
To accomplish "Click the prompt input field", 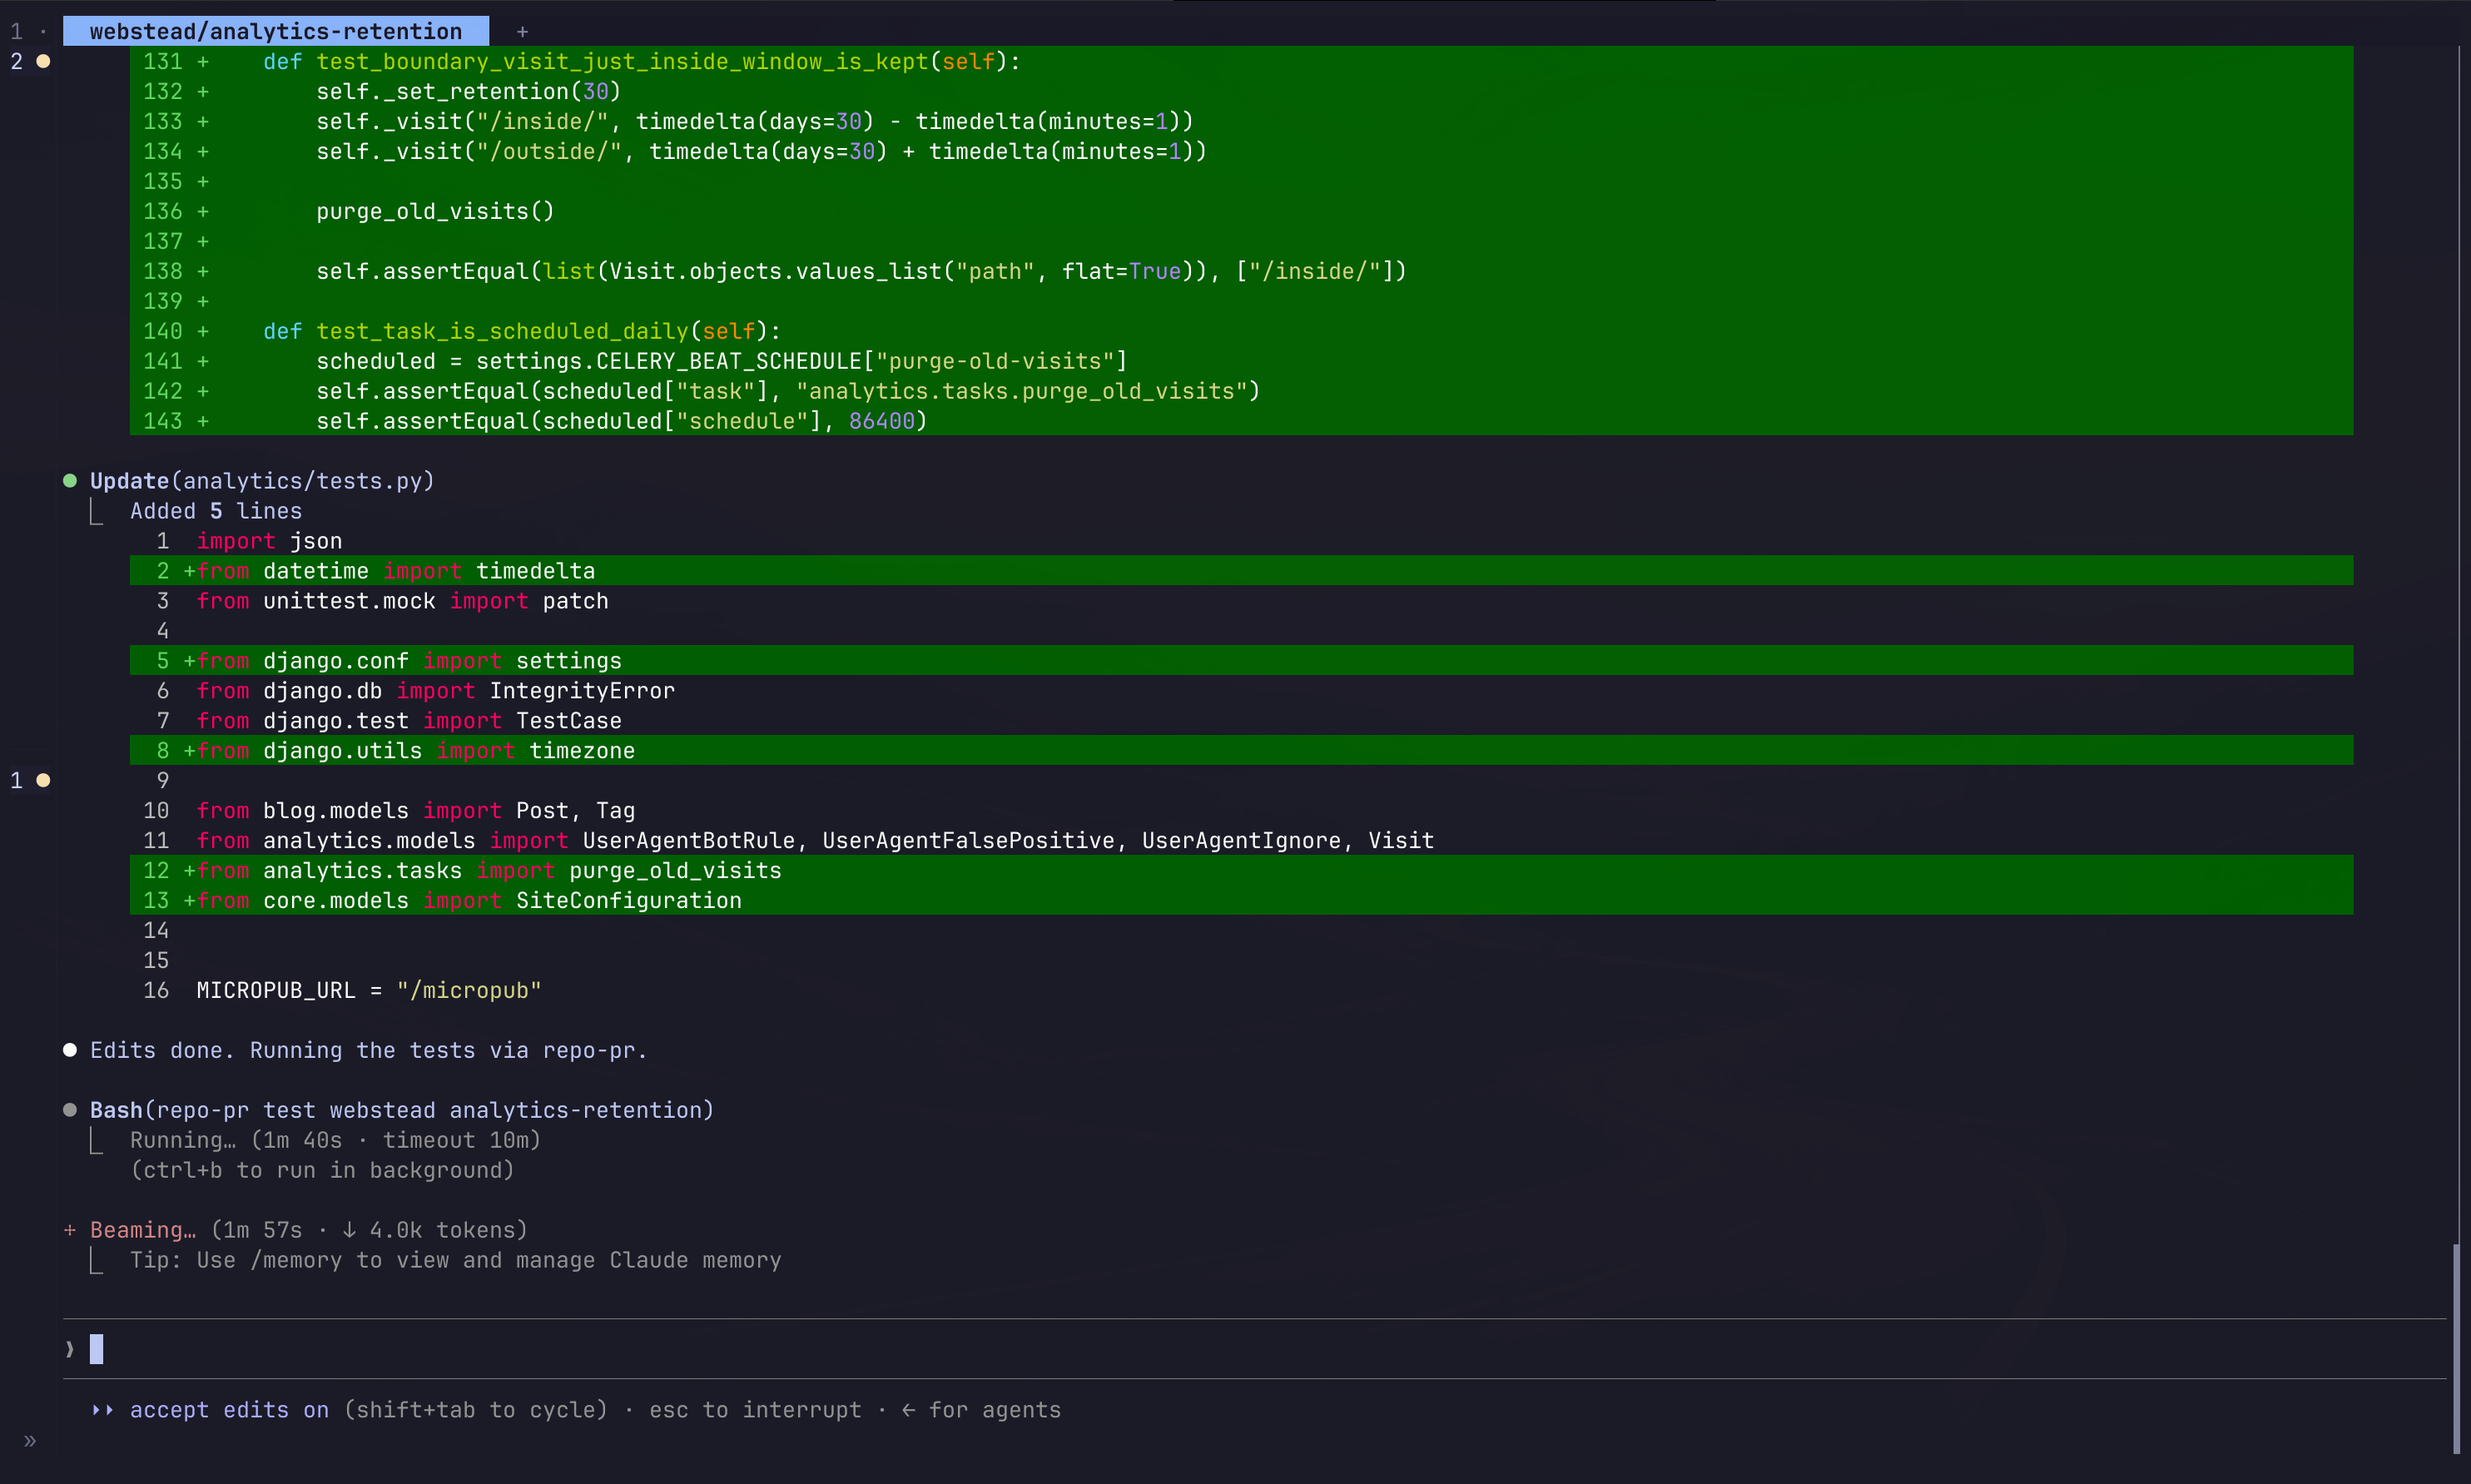I will [x=1254, y=1349].
